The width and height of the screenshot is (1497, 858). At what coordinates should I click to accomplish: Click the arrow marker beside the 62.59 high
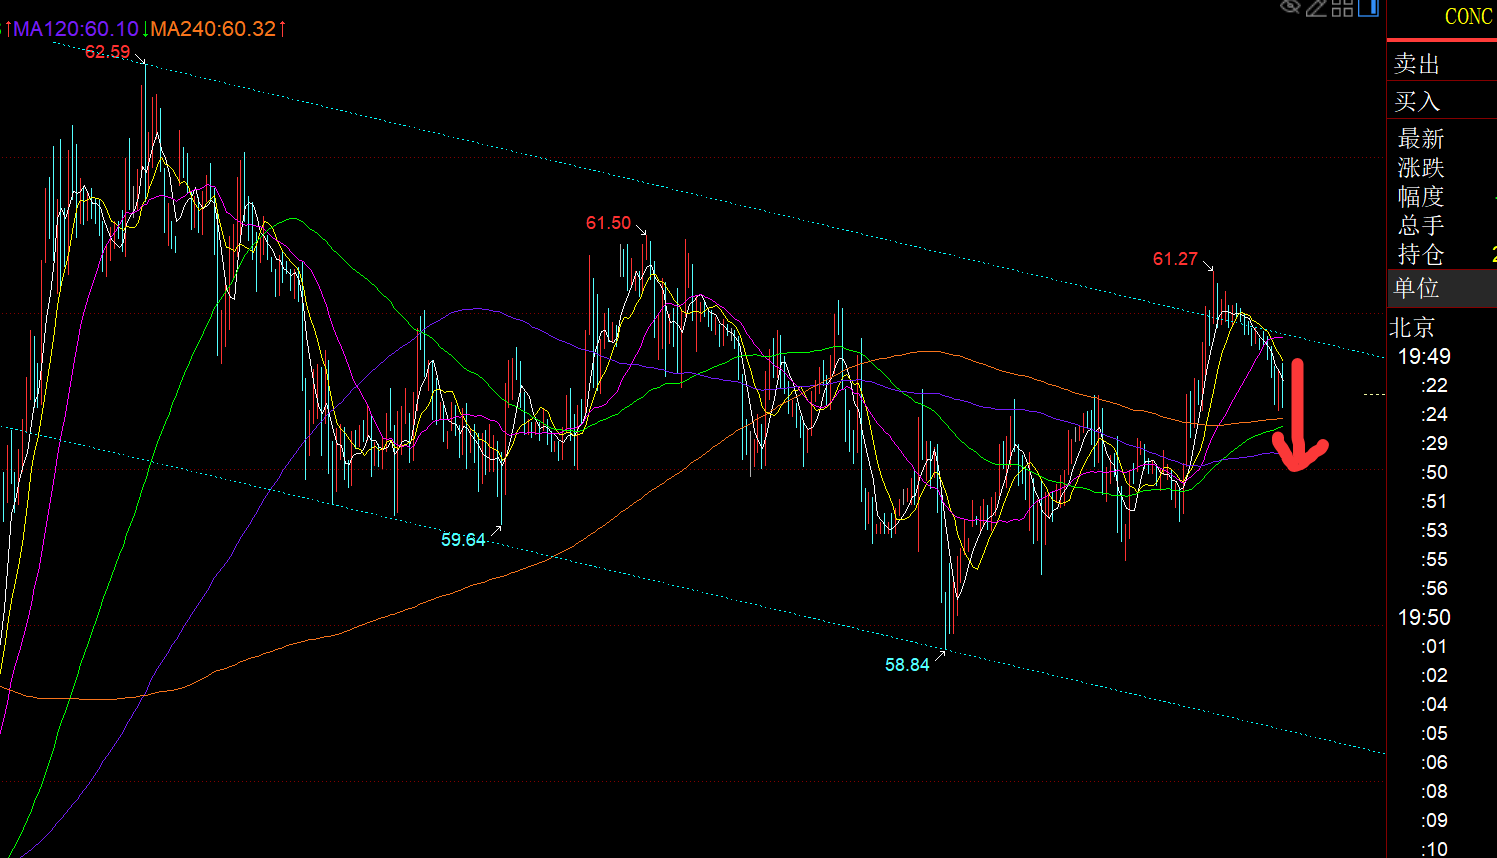pos(141,60)
